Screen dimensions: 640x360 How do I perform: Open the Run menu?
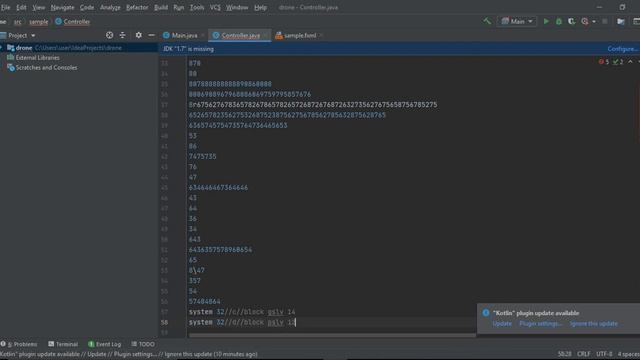point(179,7)
